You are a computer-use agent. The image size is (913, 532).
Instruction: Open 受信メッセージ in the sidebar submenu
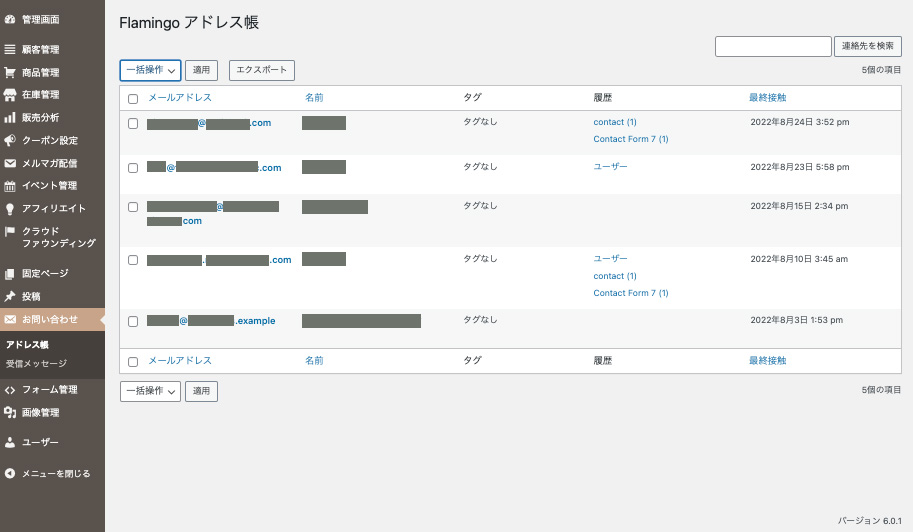[37, 363]
